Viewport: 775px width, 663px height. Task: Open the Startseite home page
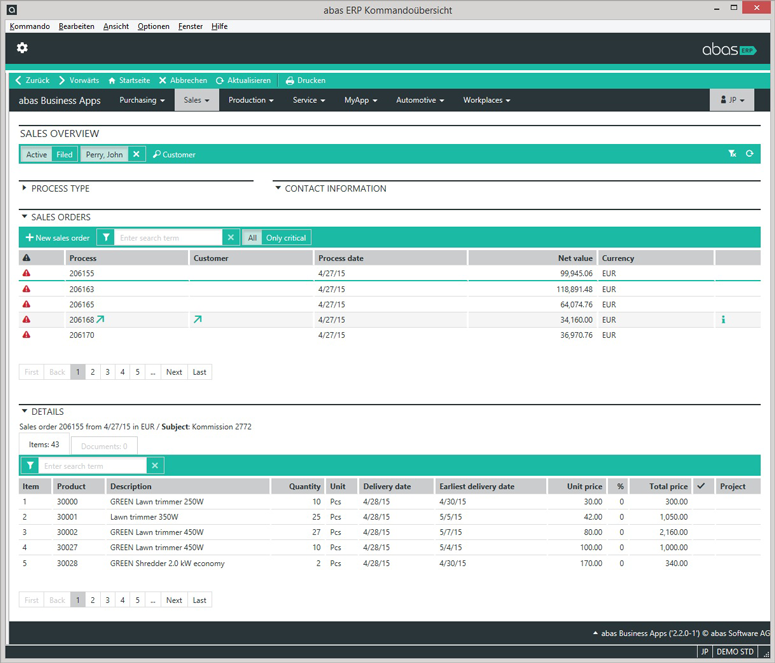pos(129,80)
